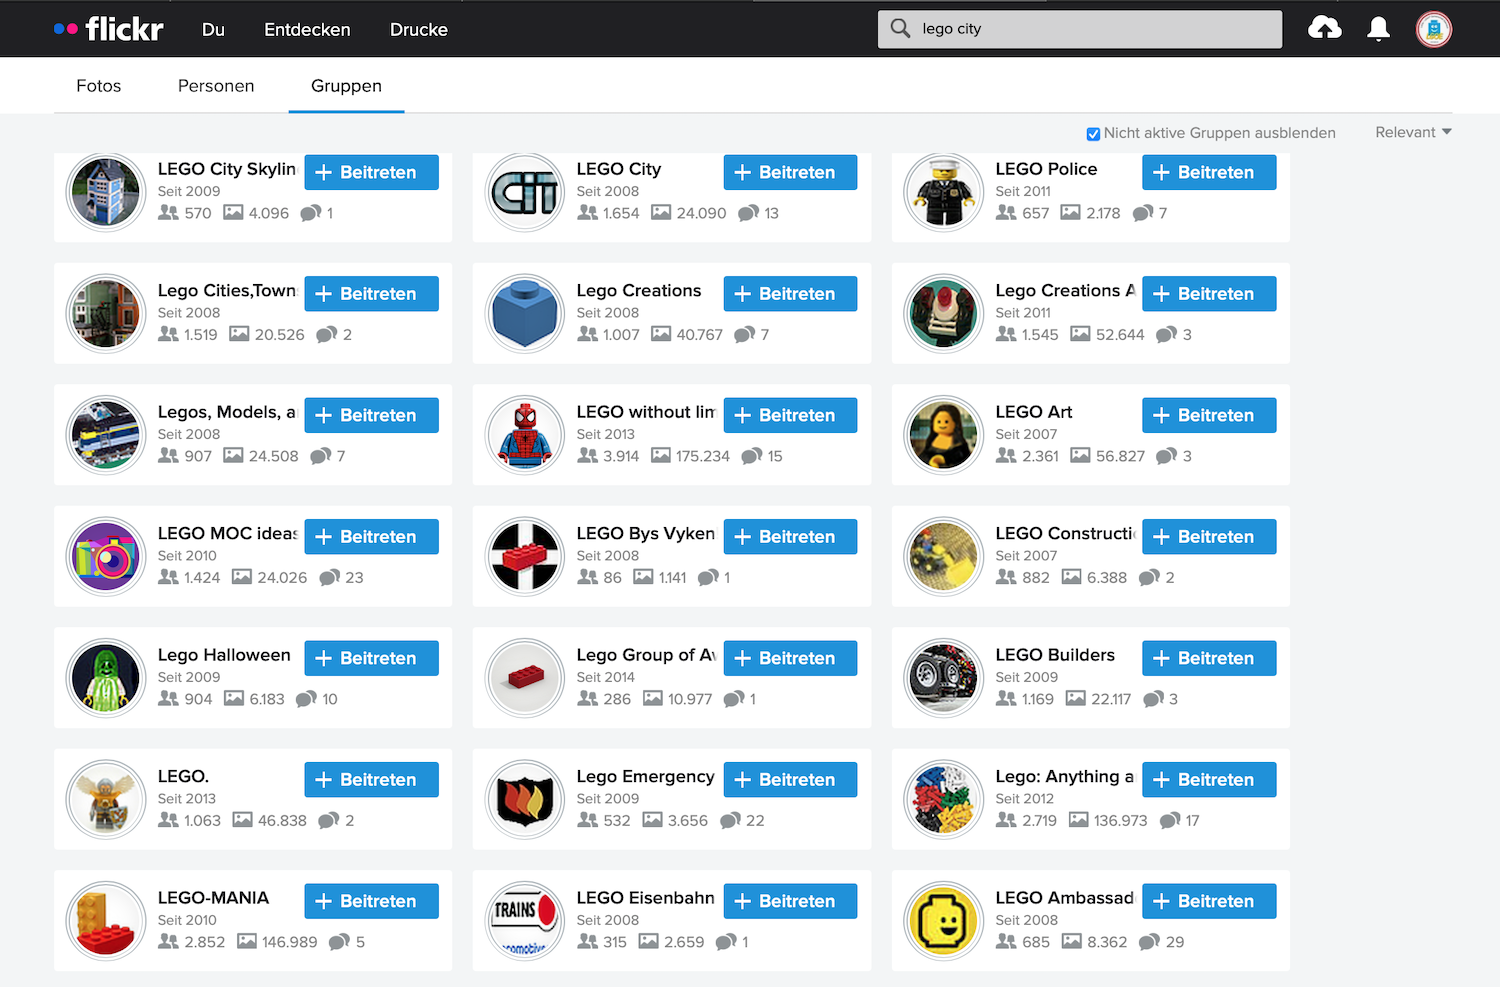Open the LEGO-MANIA group title
Screen dimensions: 1500x987
tap(213, 898)
